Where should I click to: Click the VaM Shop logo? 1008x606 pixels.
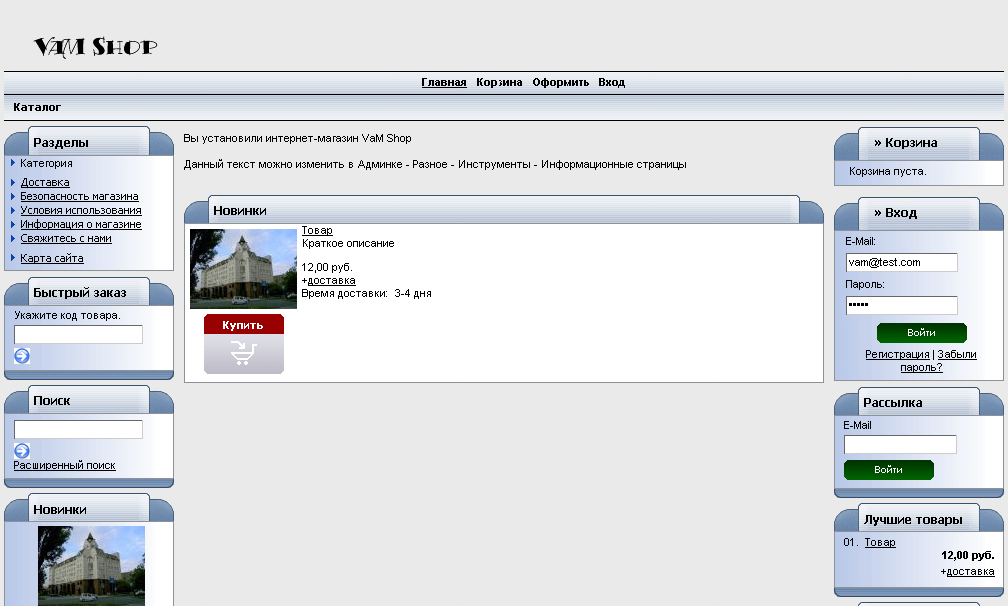(95, 46)
